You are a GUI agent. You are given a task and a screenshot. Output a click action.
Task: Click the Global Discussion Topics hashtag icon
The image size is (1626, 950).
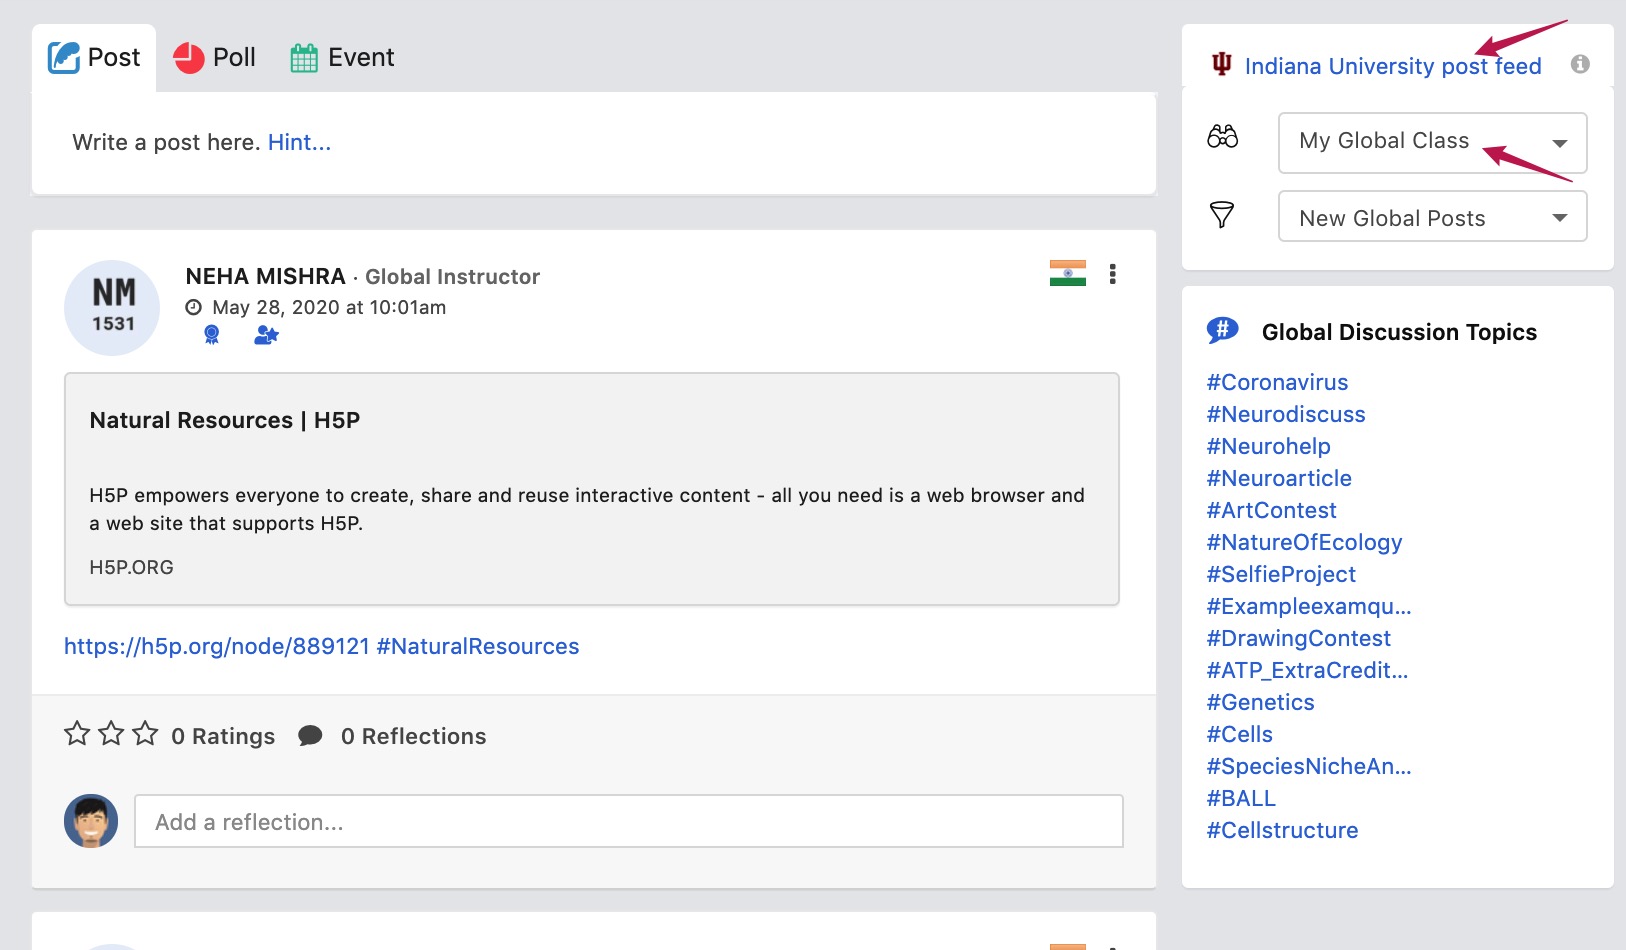1222,330
